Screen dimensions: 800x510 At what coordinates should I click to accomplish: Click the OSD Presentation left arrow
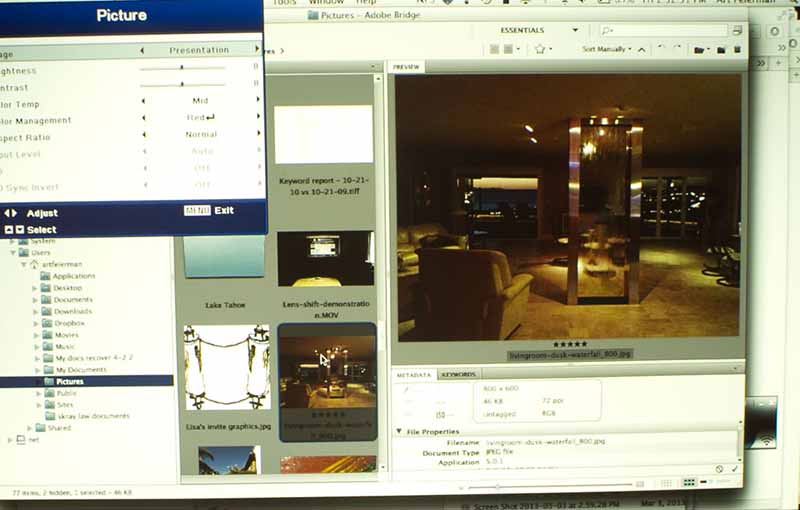[142, 50]
